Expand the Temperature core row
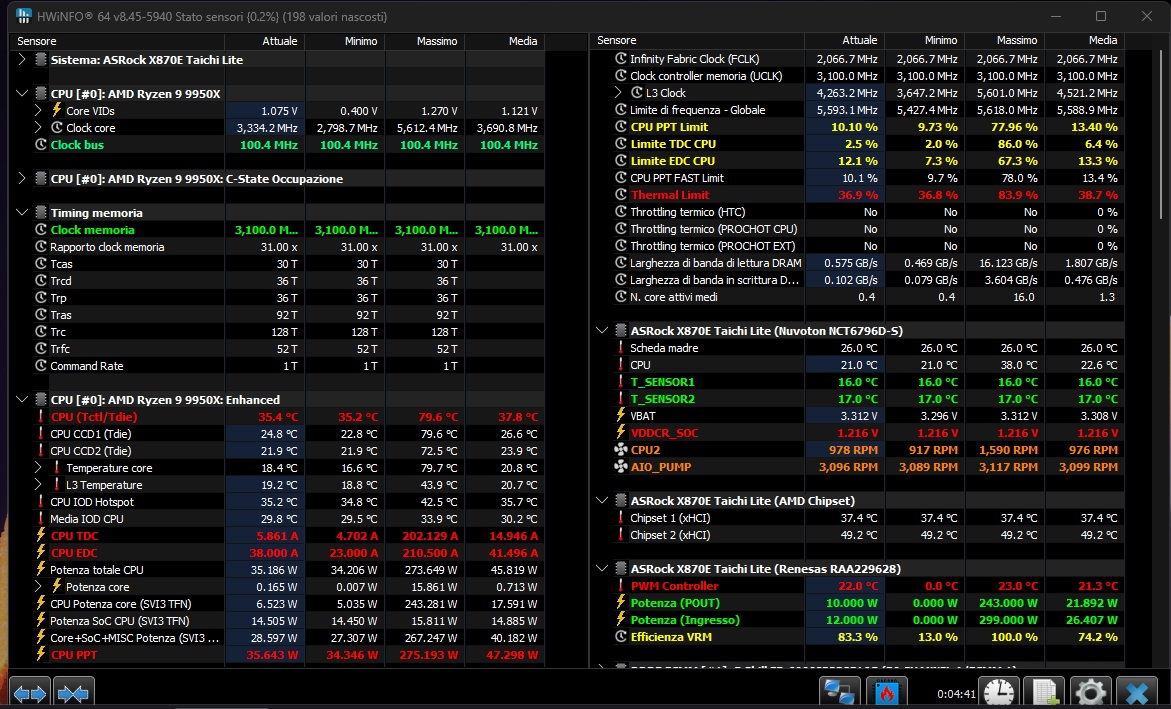 click(x=38, y=467)
